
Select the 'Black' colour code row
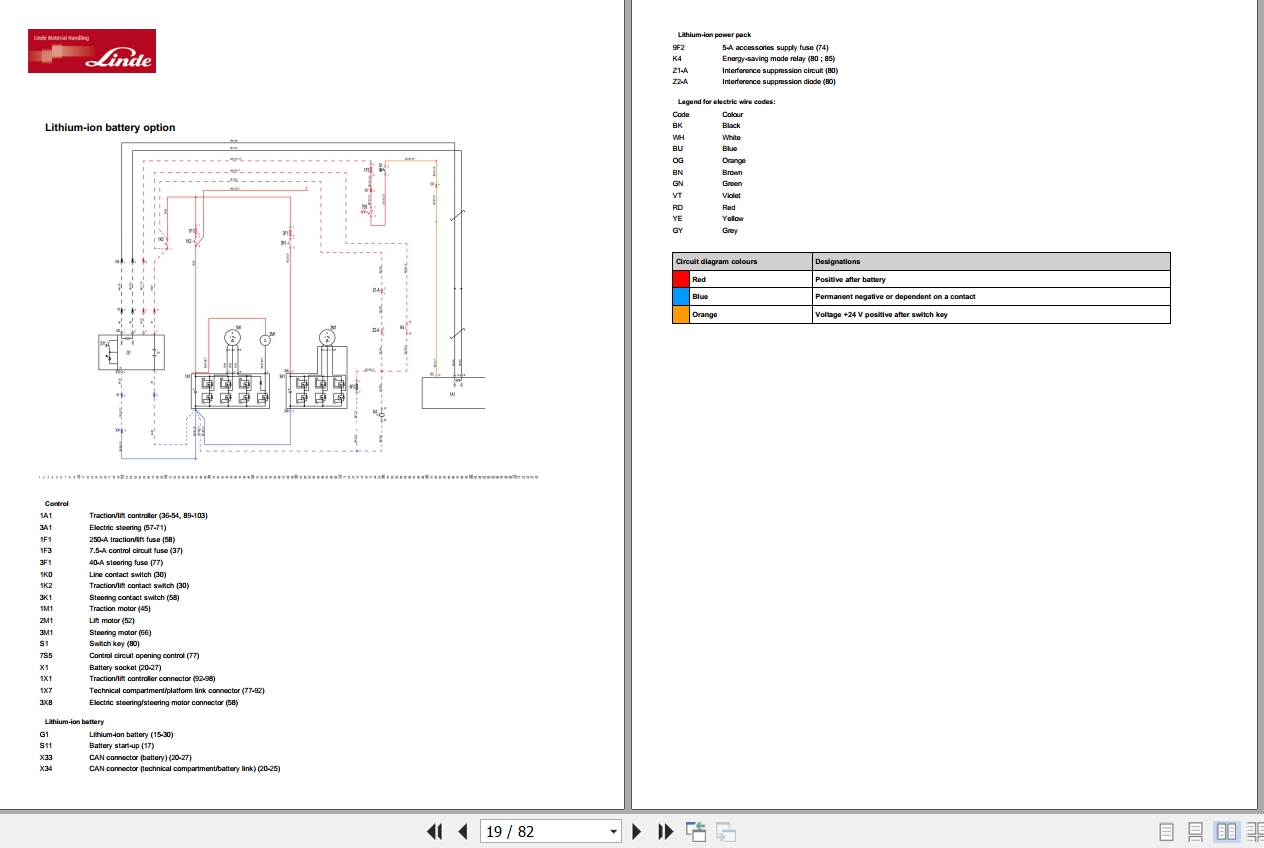coord(707,126)
